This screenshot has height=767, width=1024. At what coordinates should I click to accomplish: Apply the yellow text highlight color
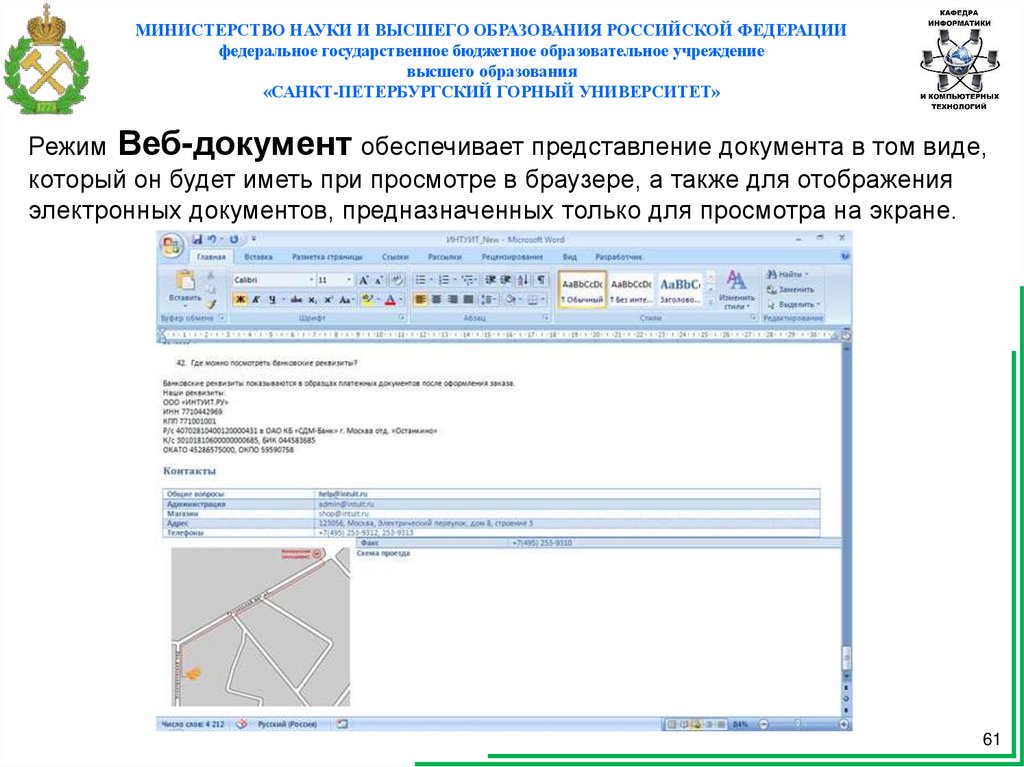(368, 300)
